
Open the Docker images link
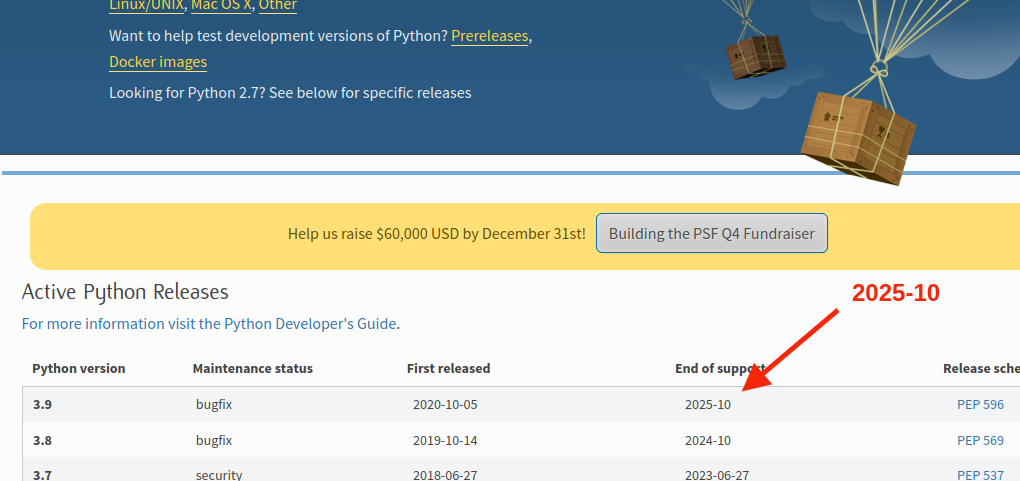click(x=158, y=62)
